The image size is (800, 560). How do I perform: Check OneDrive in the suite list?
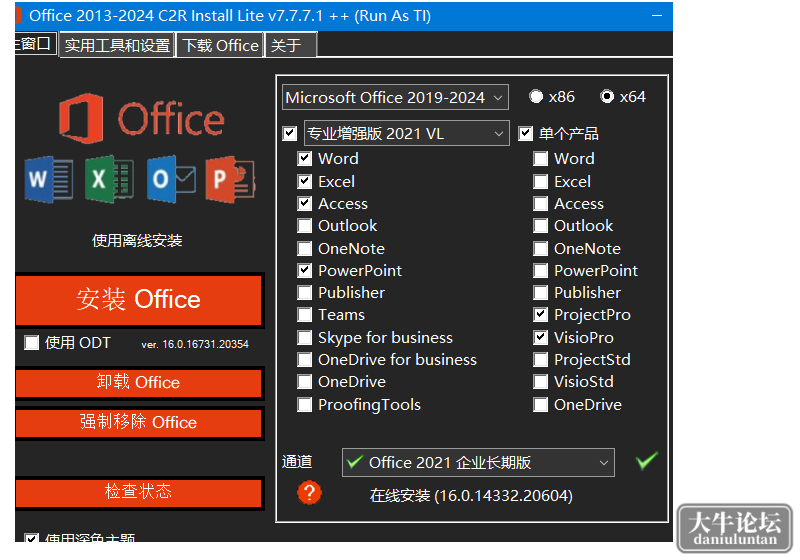305,382
